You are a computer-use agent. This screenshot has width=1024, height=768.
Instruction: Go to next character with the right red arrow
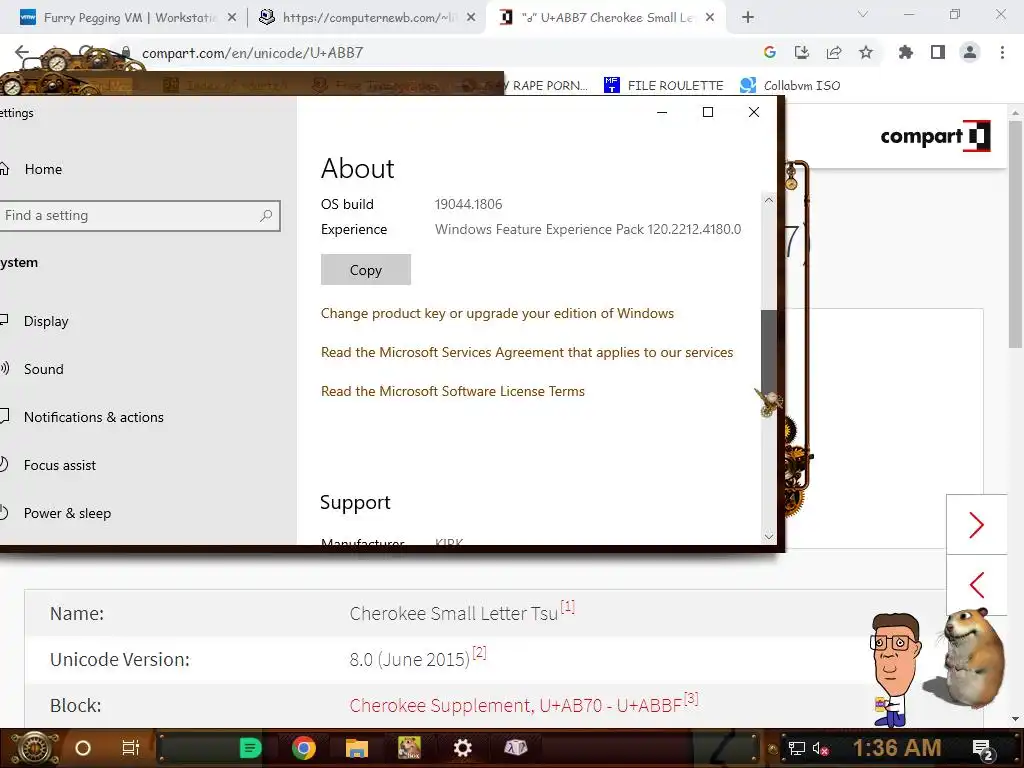(x=976, y=525)
